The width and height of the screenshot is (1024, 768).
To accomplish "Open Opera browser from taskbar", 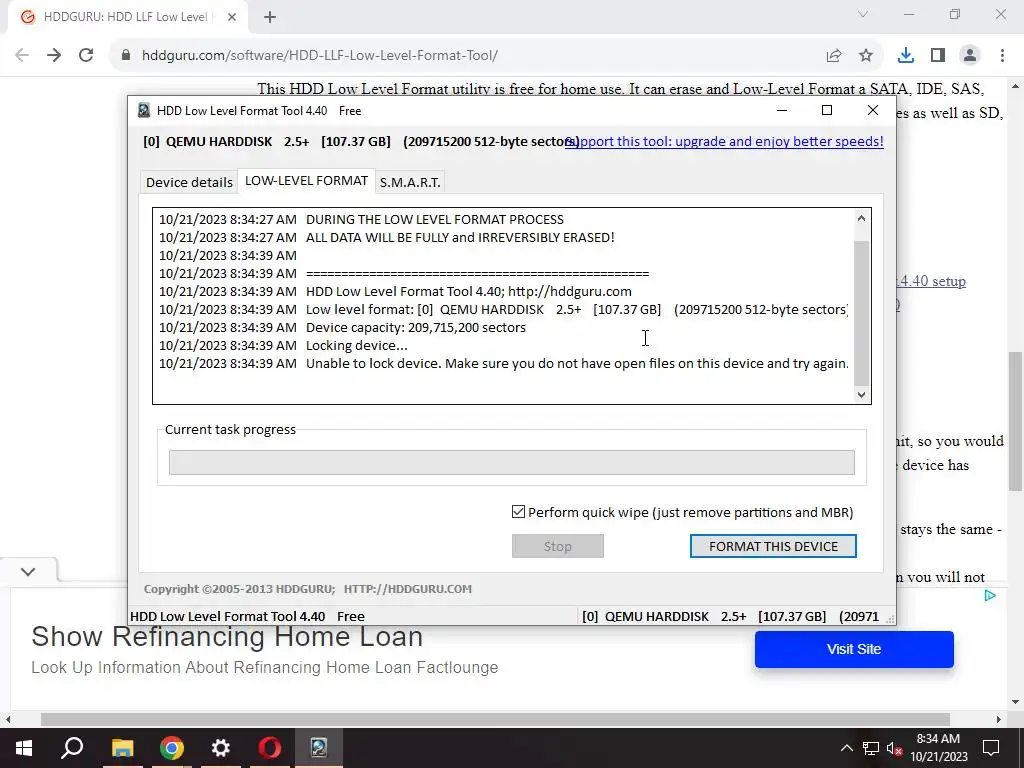I will click(x=270, y=748).
